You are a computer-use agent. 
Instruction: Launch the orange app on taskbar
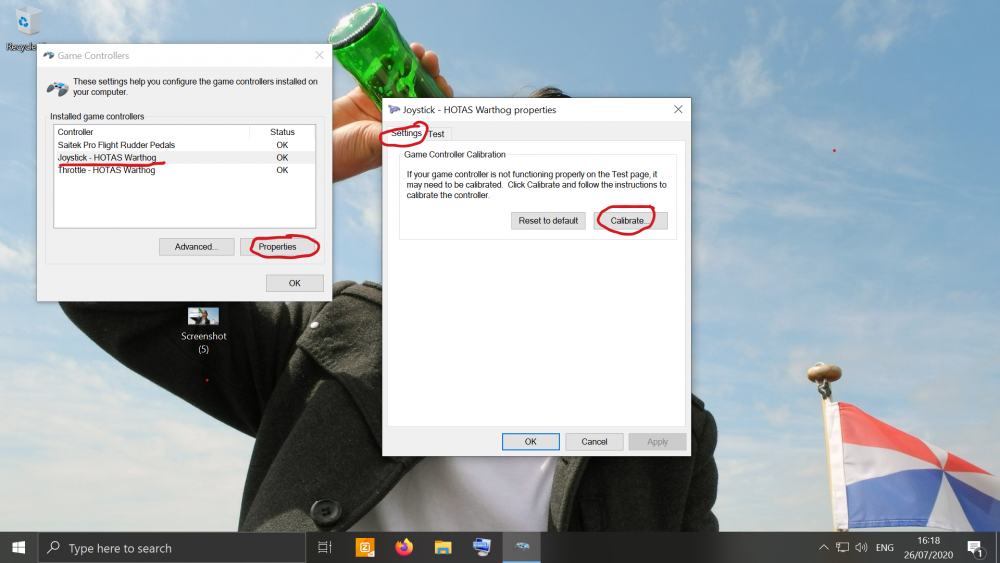tap(365, 548)
